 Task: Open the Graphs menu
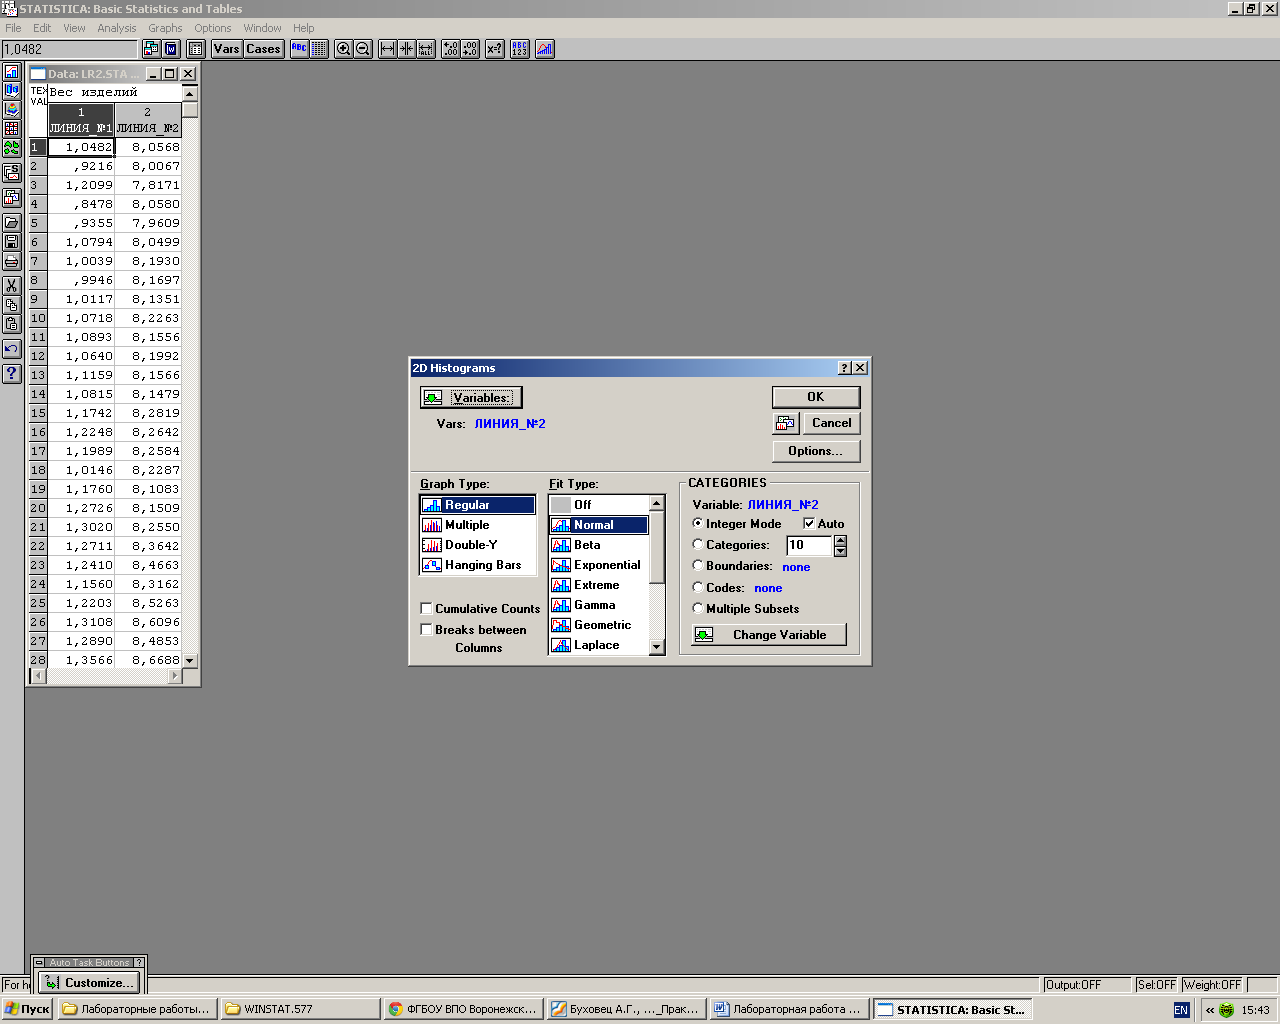(x=165, y=28)
